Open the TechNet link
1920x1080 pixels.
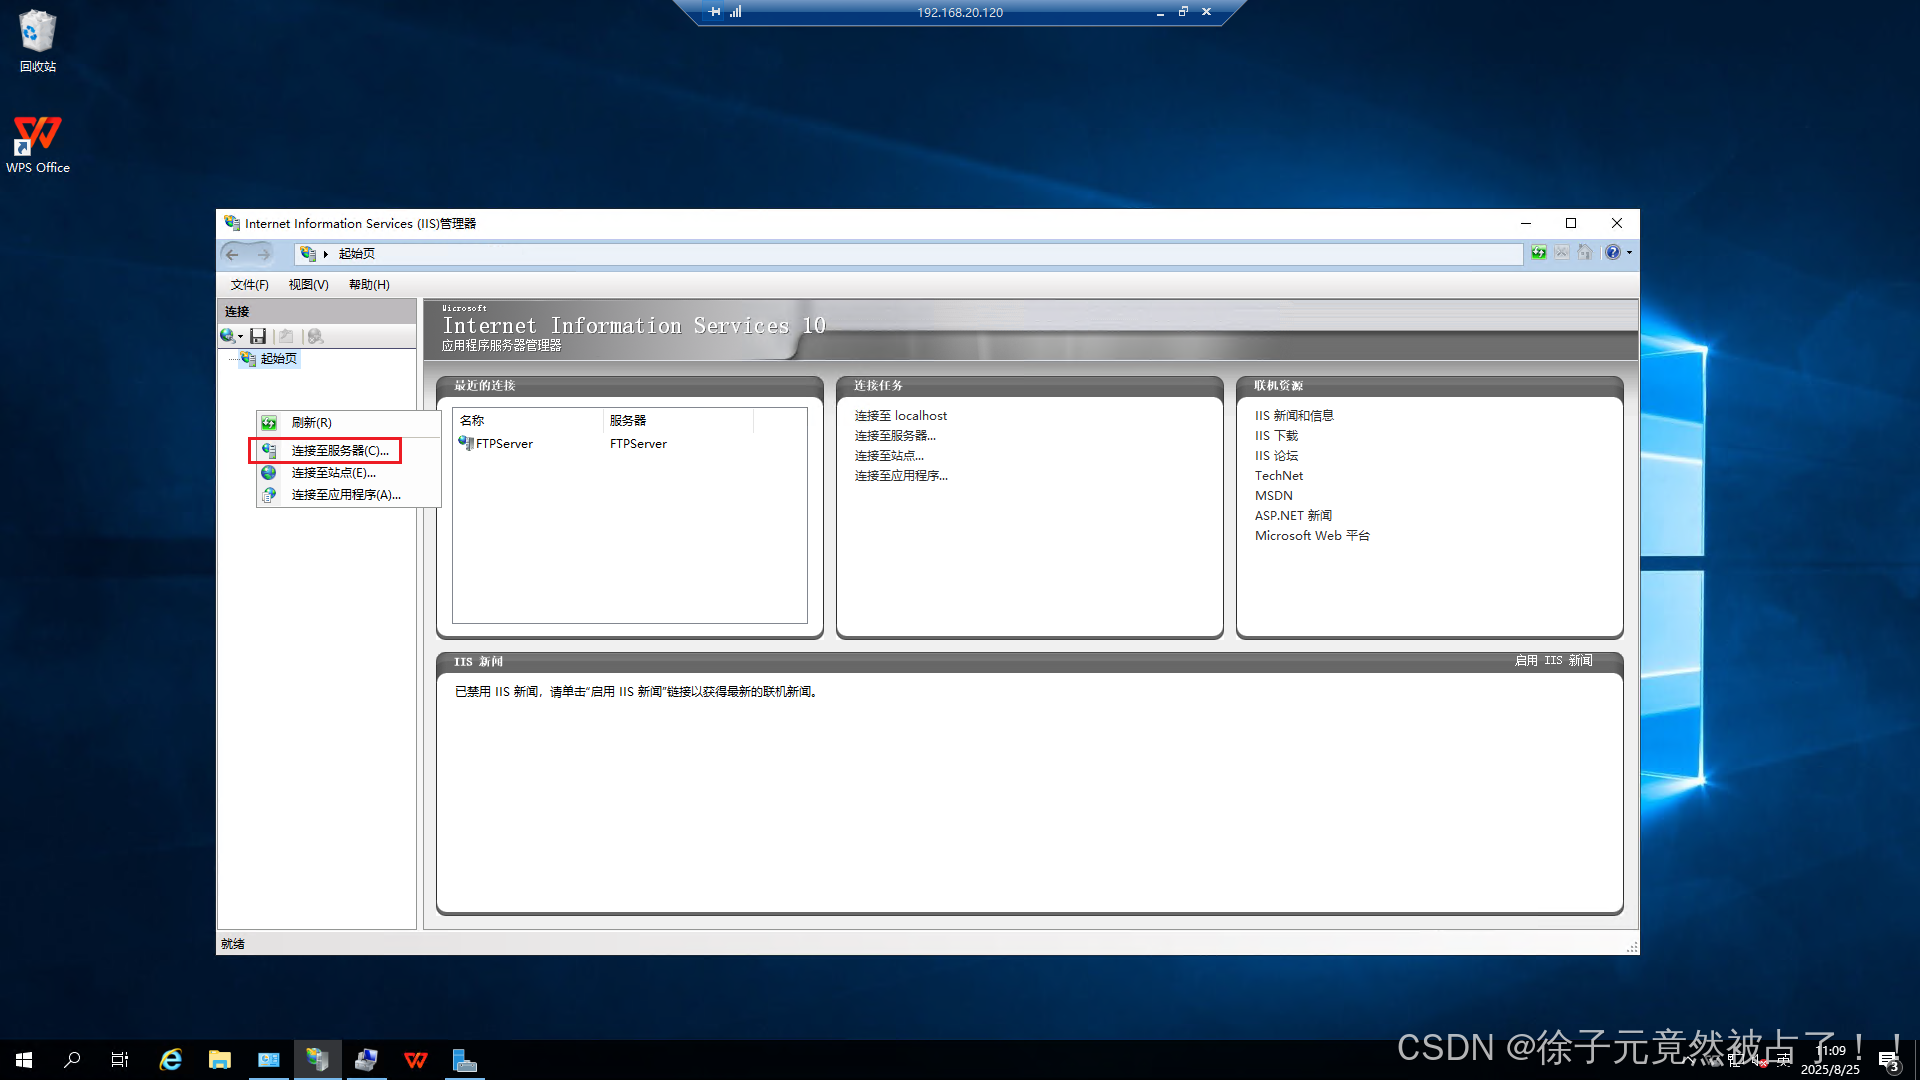[1279, 476]
